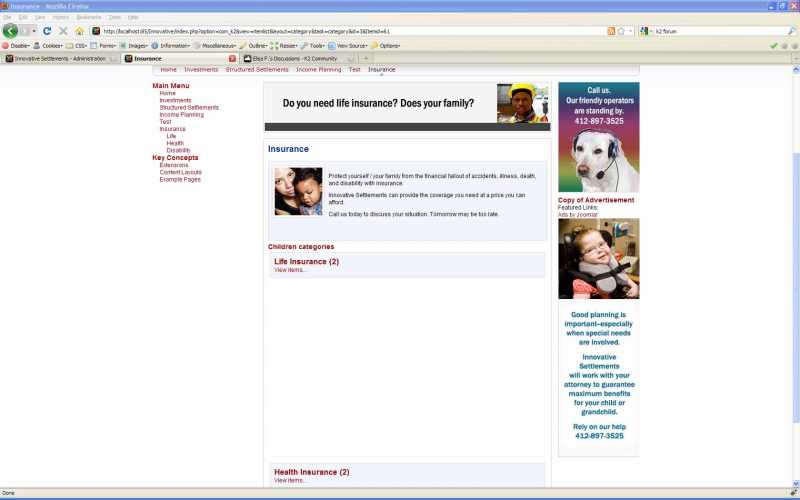The width and height of the screenshot is (800, 500).
Task: Open Home in the top navigation bar
Action: pos(168,69)
